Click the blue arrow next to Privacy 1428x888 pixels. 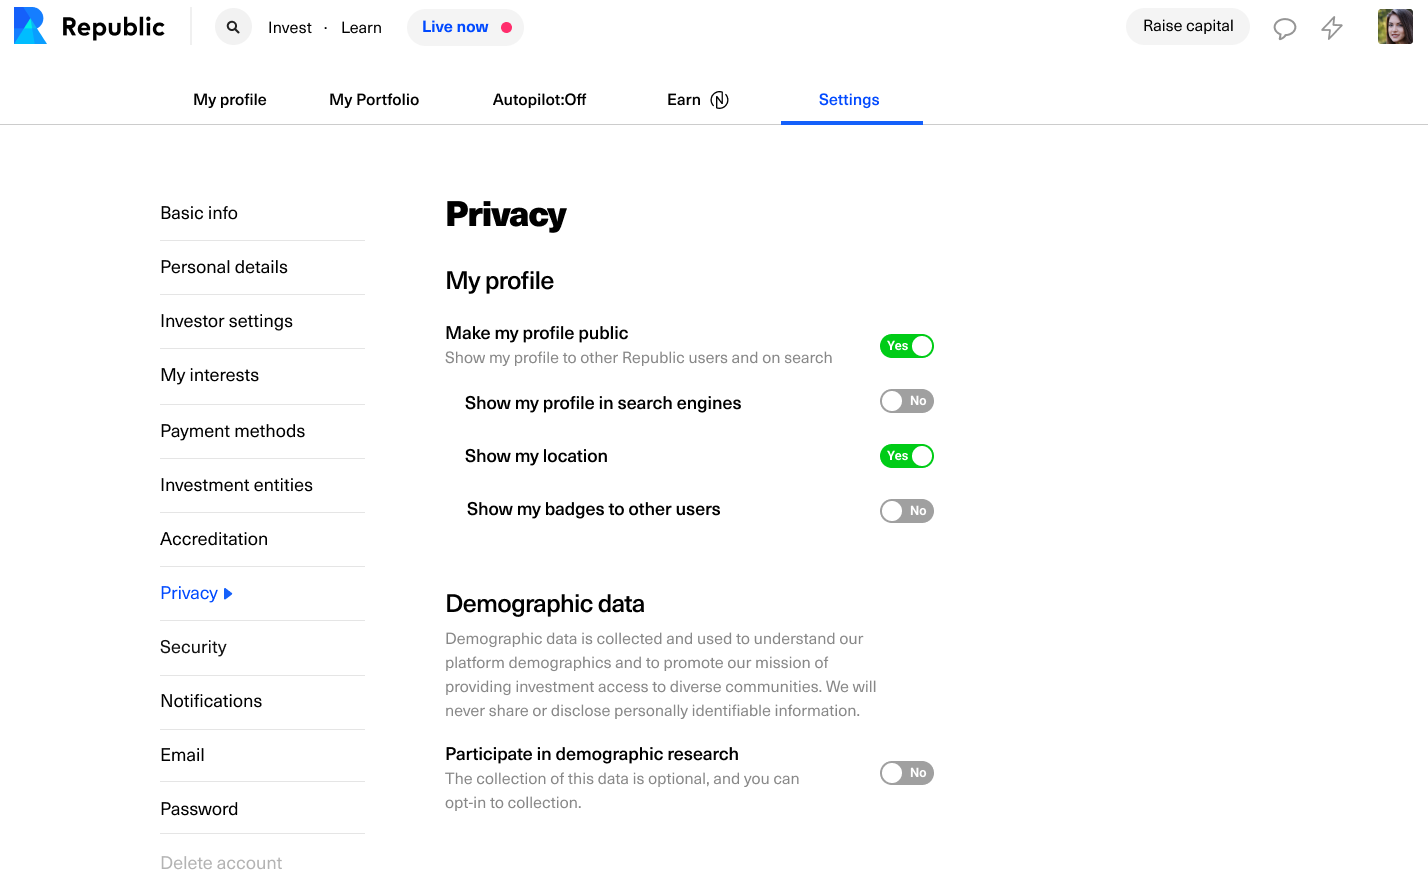228,594
